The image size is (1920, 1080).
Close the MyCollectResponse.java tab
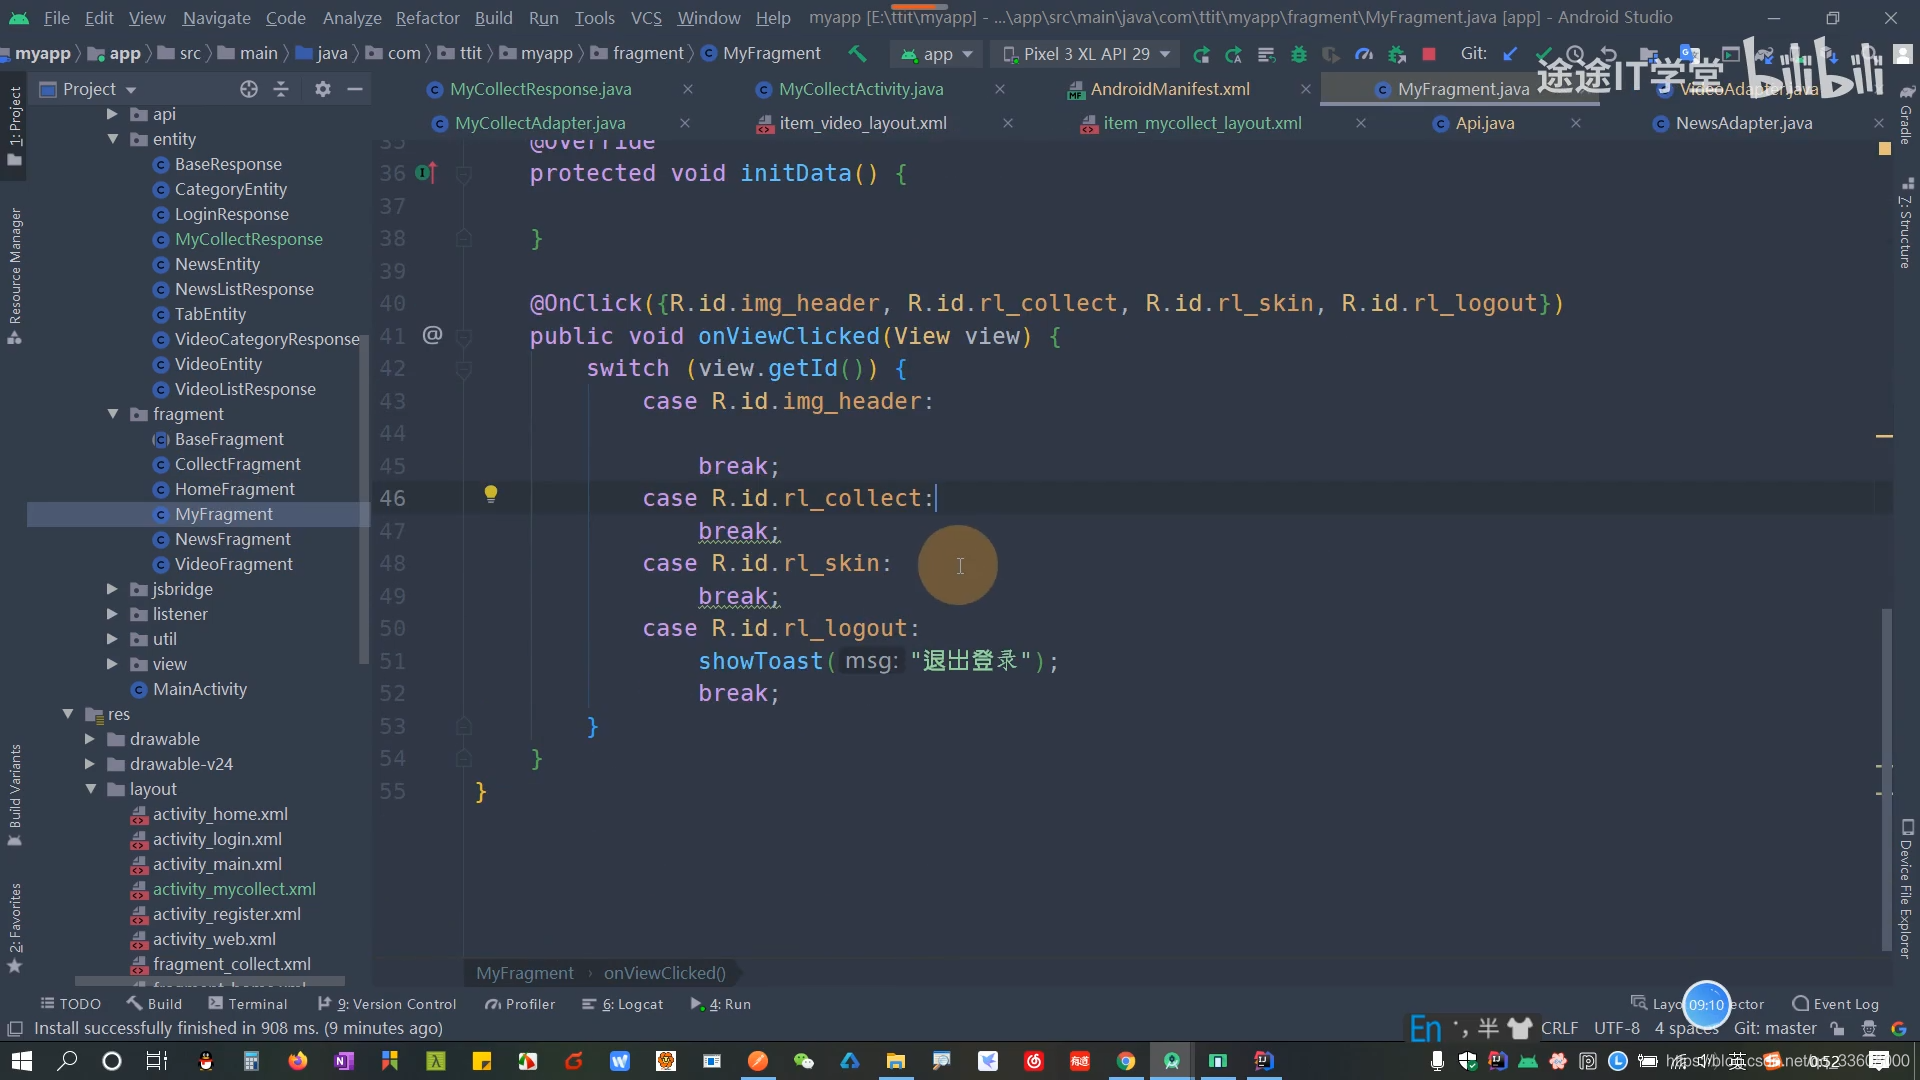(688, 89)
